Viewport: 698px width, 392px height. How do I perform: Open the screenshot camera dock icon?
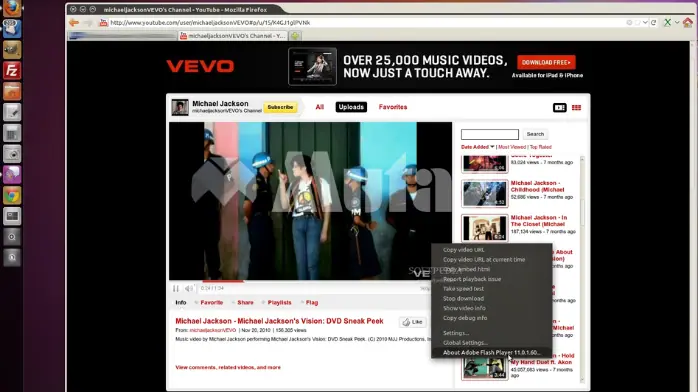tap(12, 154)
